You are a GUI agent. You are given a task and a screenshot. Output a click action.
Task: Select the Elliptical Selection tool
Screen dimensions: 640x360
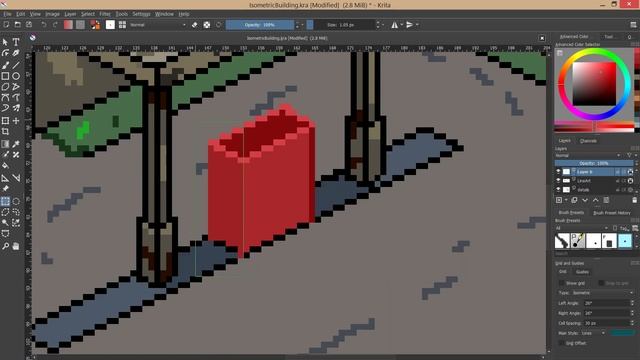point(16,201)
